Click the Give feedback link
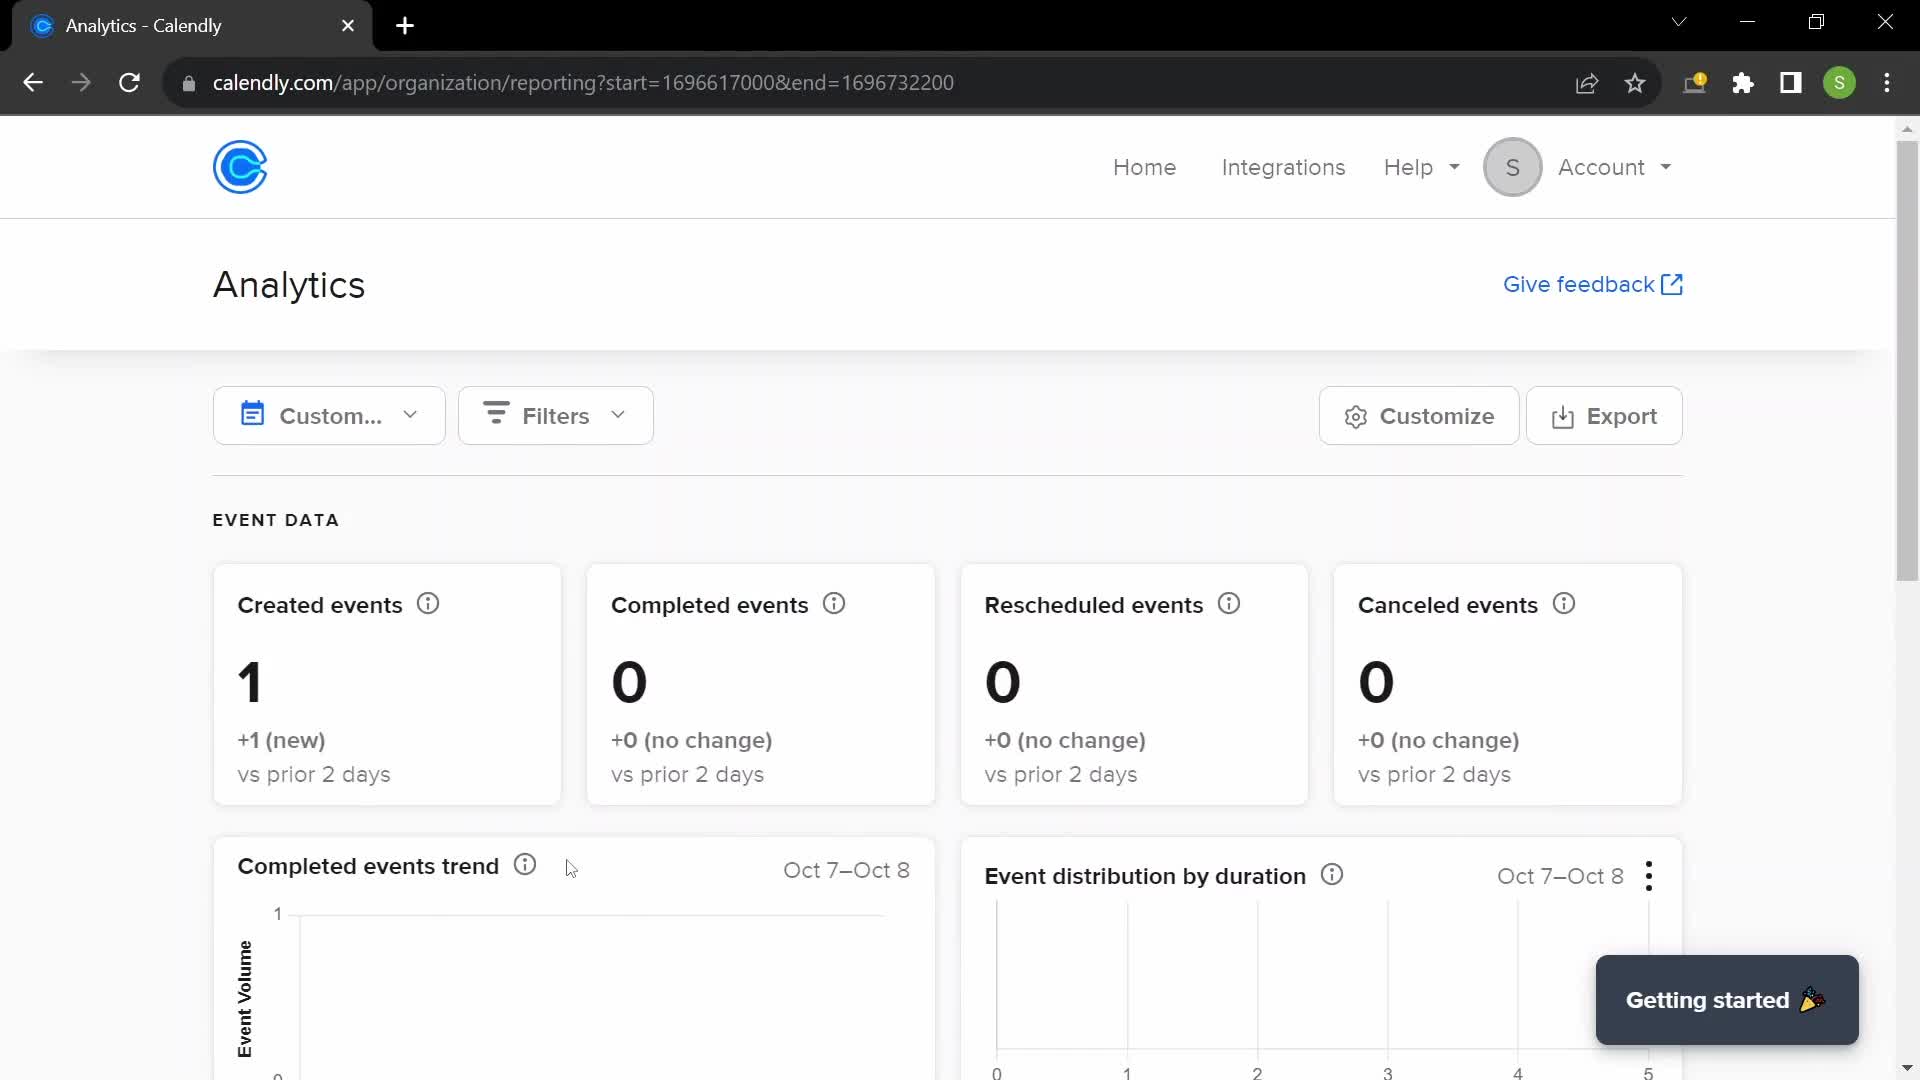The width and height of the screenshot is (1920, 1080). click(x=1594, y=284)
